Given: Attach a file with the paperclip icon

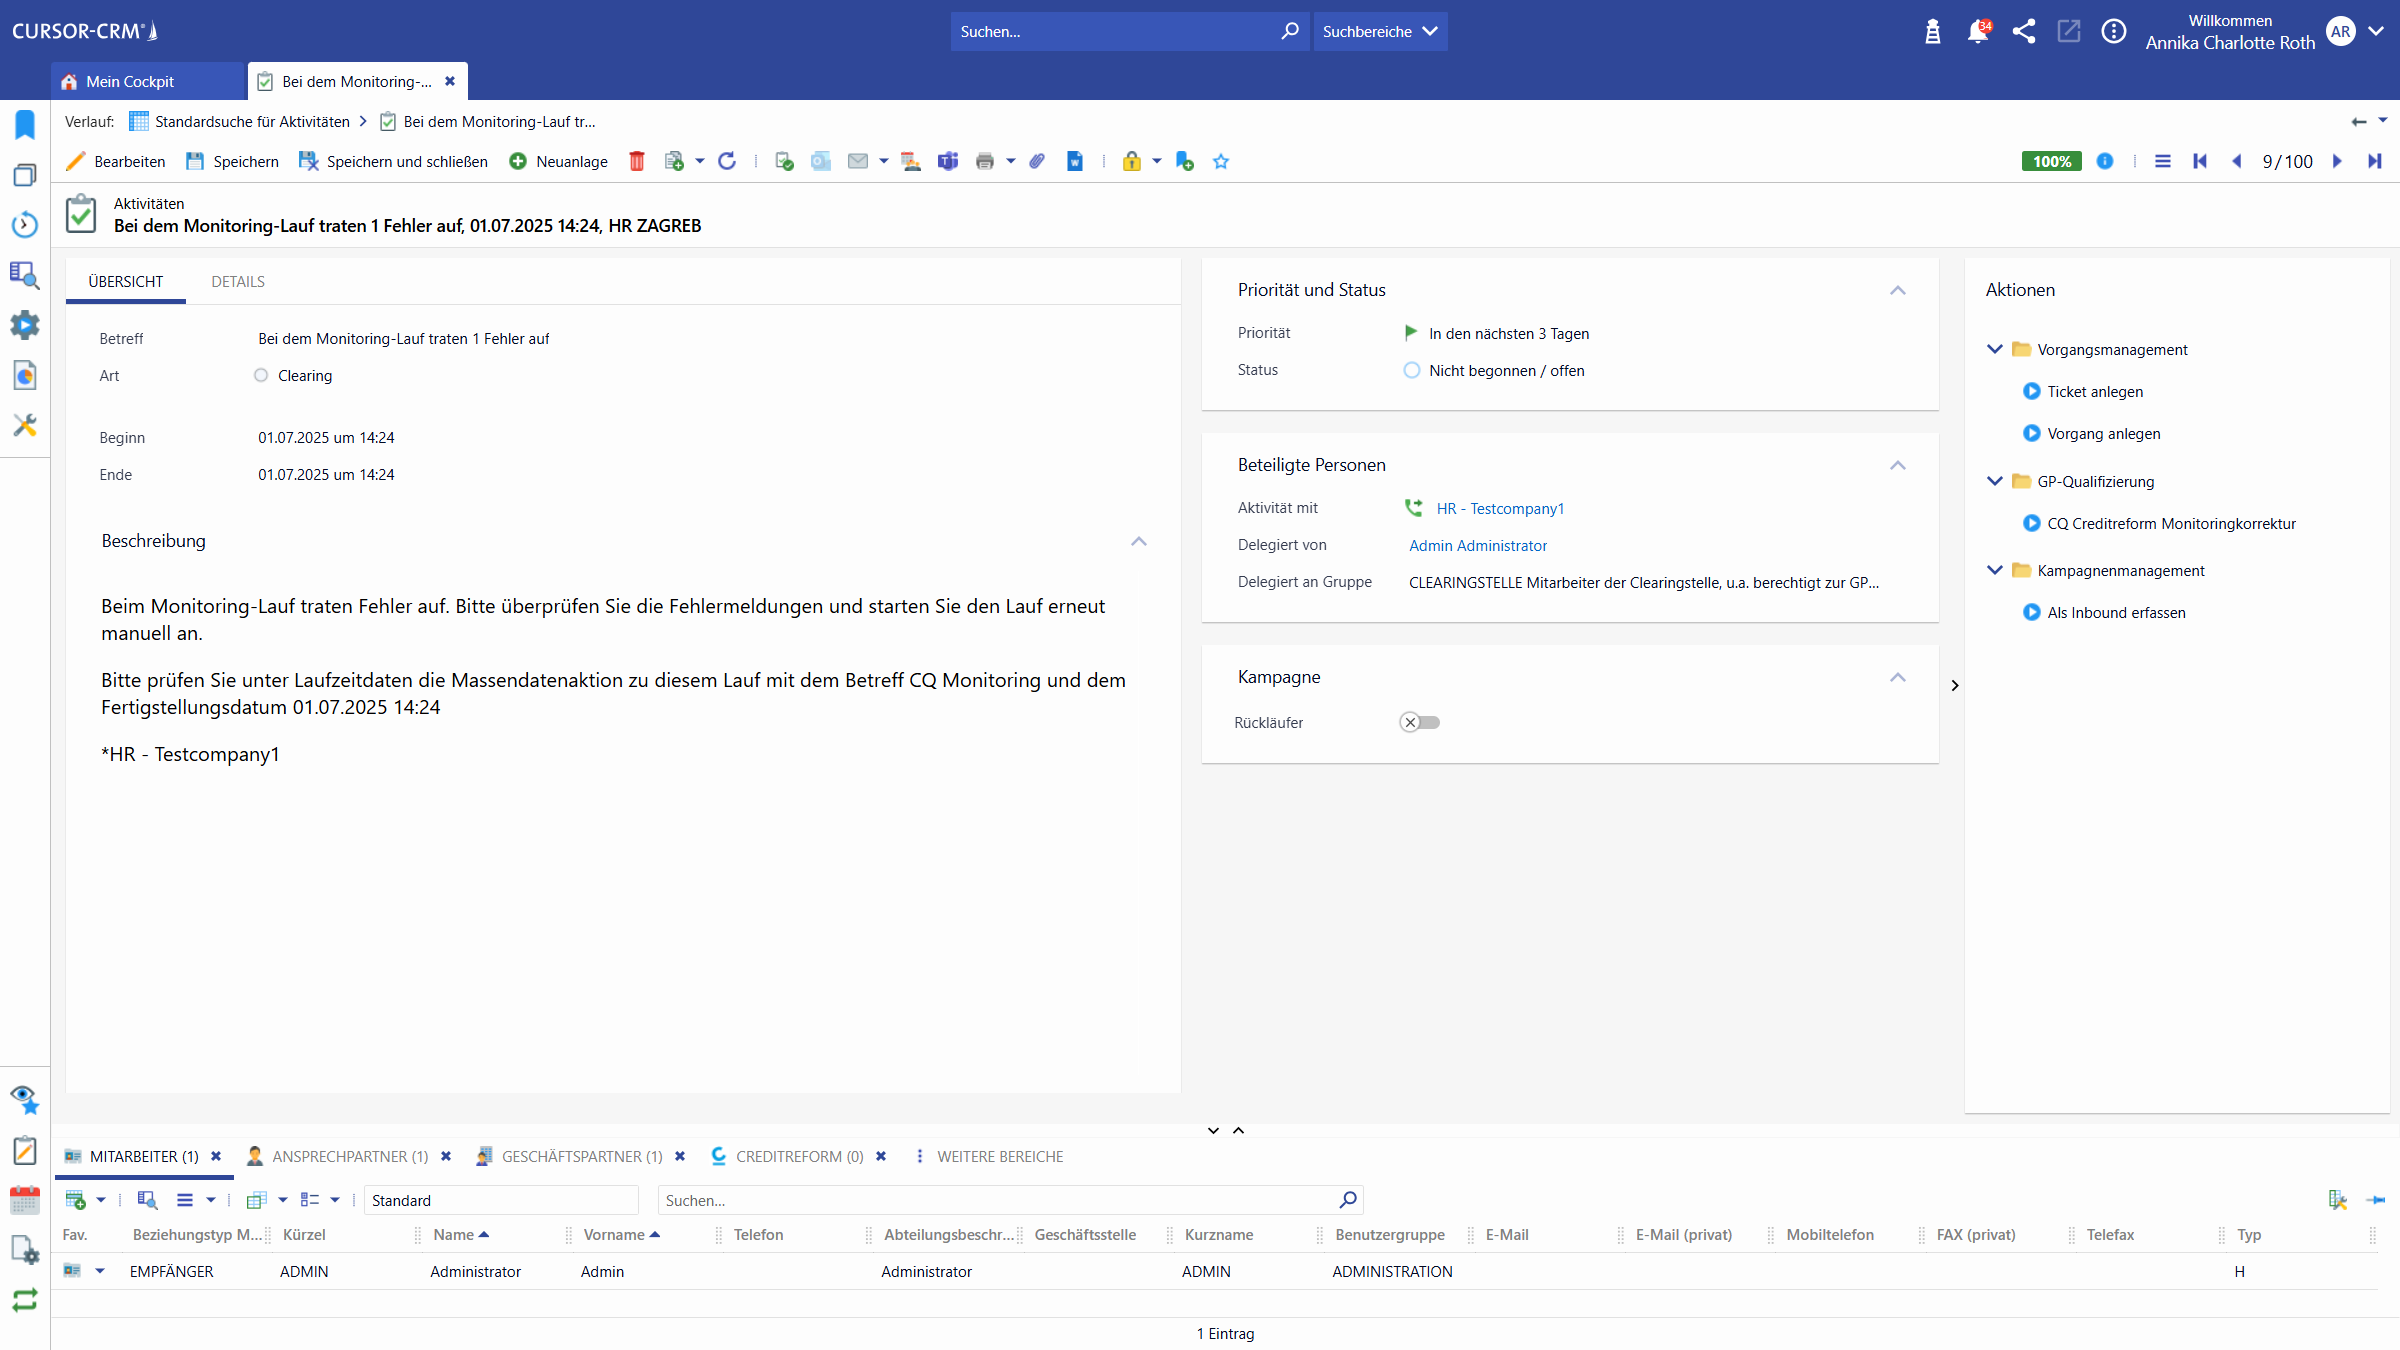Looking at the screenshot, I should pos(1037,161).
